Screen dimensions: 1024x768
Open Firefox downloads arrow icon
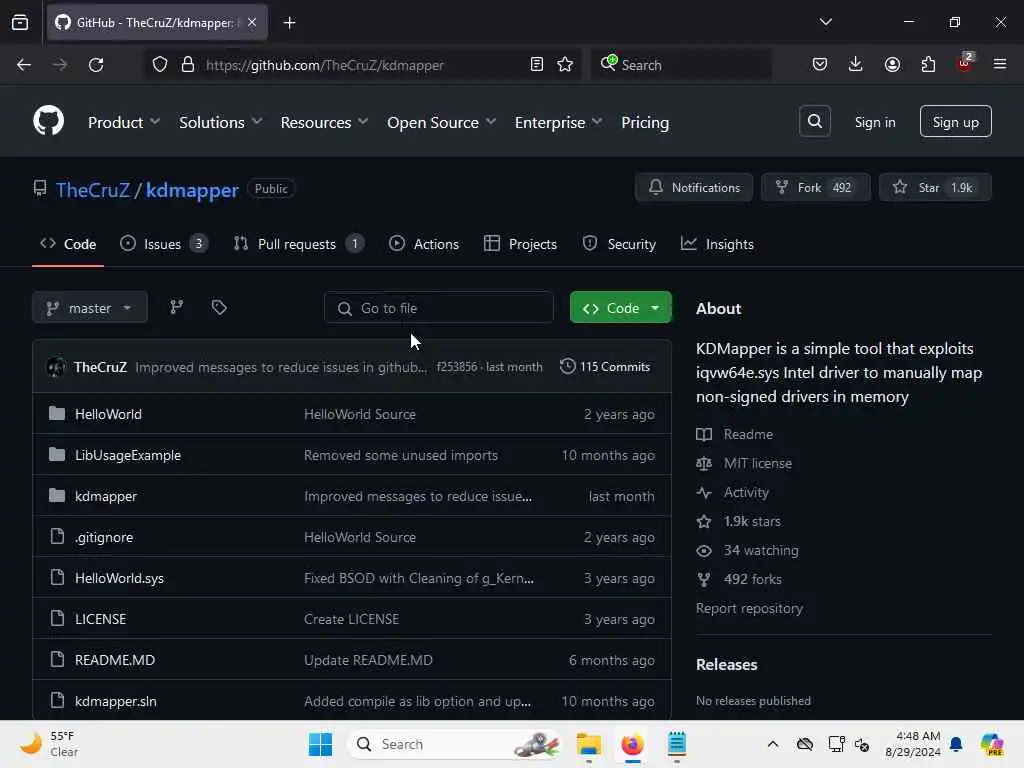coord(856,65)
